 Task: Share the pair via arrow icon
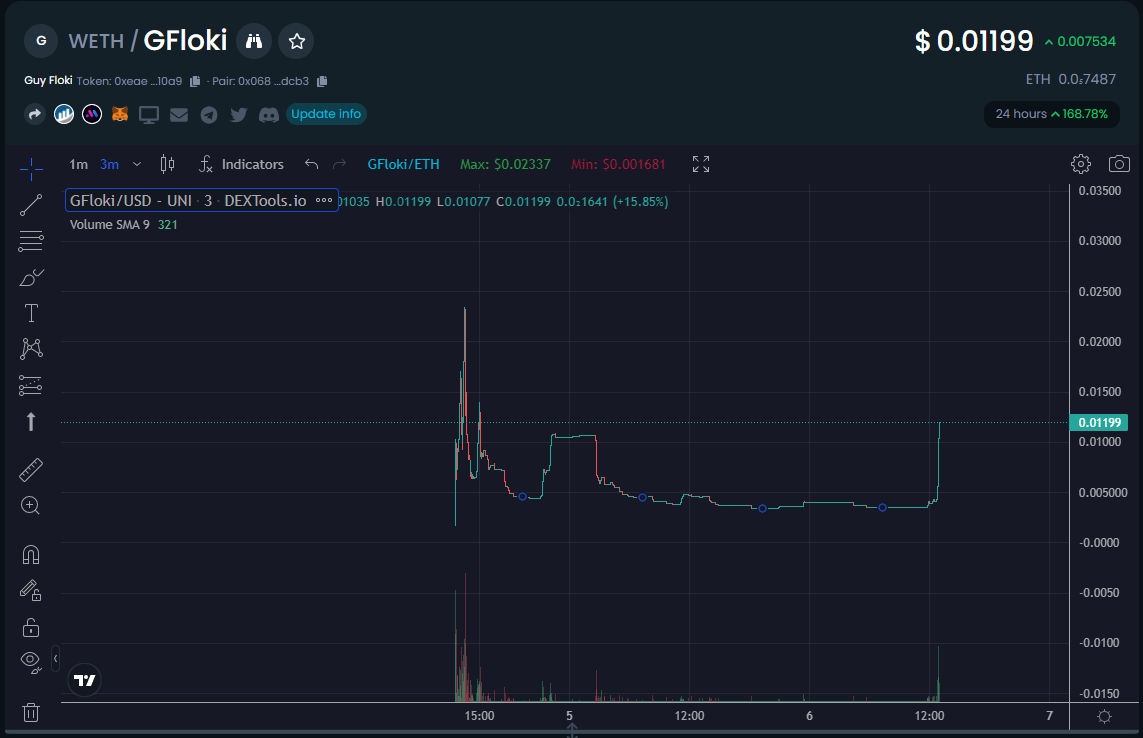34,114
